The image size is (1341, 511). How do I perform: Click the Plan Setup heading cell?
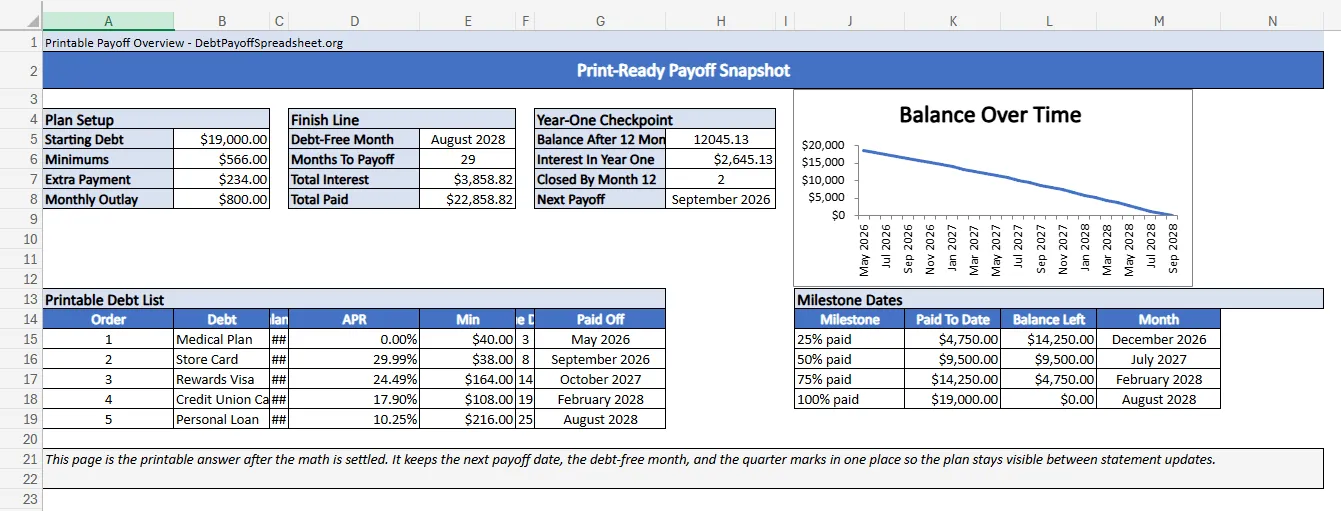tap(156, 119)
